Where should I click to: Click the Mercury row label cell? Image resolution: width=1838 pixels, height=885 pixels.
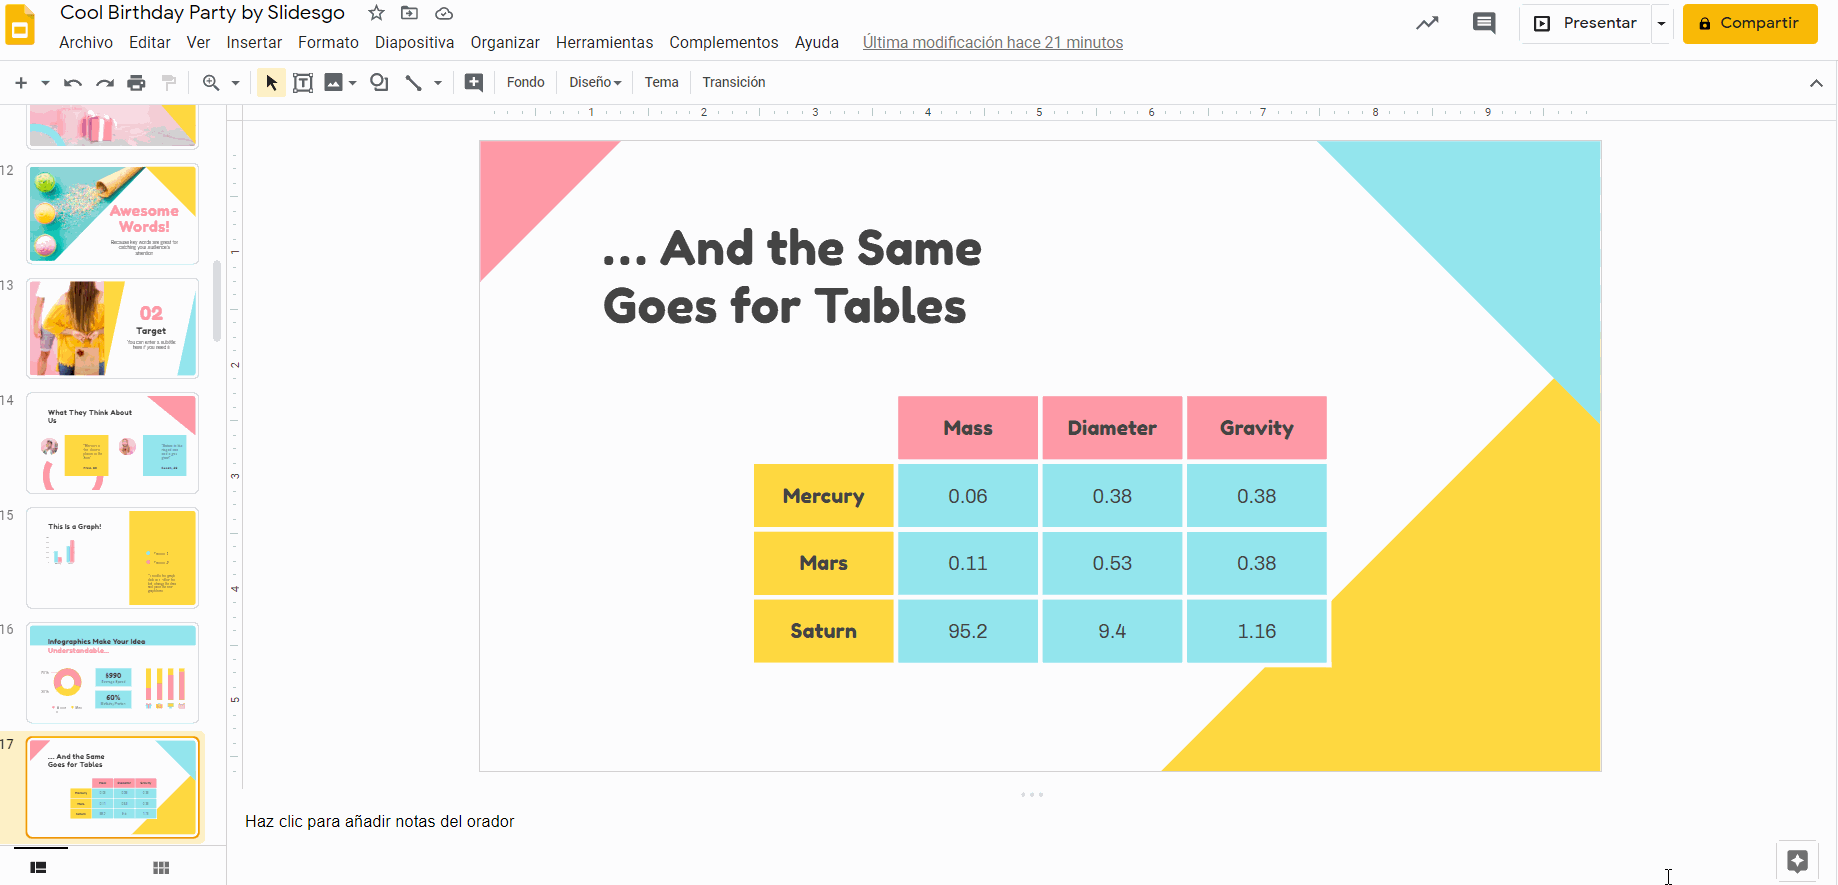click(x=823, y=496)
